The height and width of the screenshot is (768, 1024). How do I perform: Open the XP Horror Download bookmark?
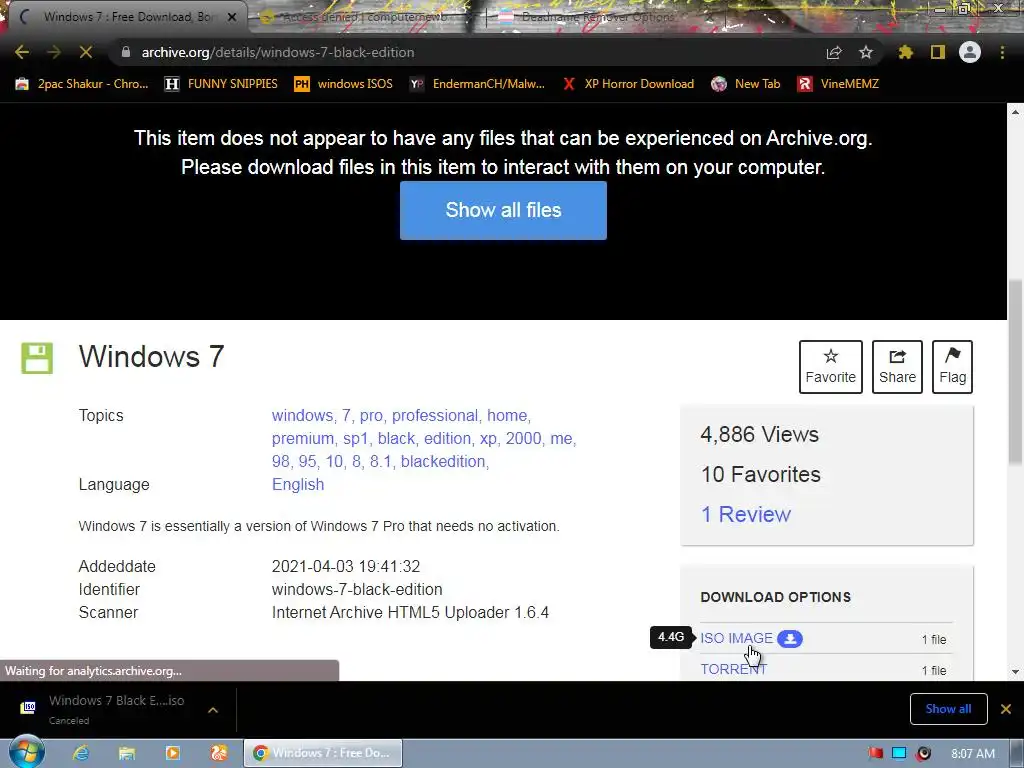coord(628,84)
